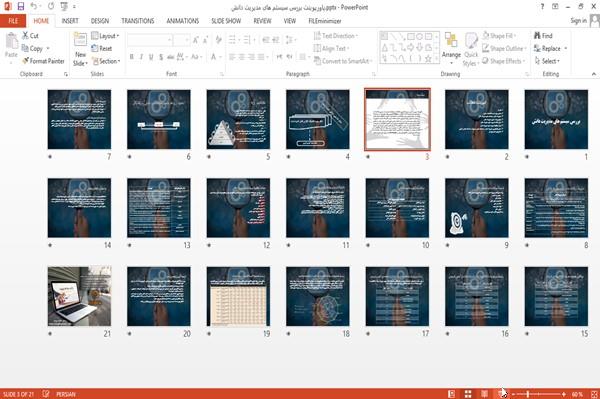
Task: Expand the Section dropdown
Action: [106, 61]
